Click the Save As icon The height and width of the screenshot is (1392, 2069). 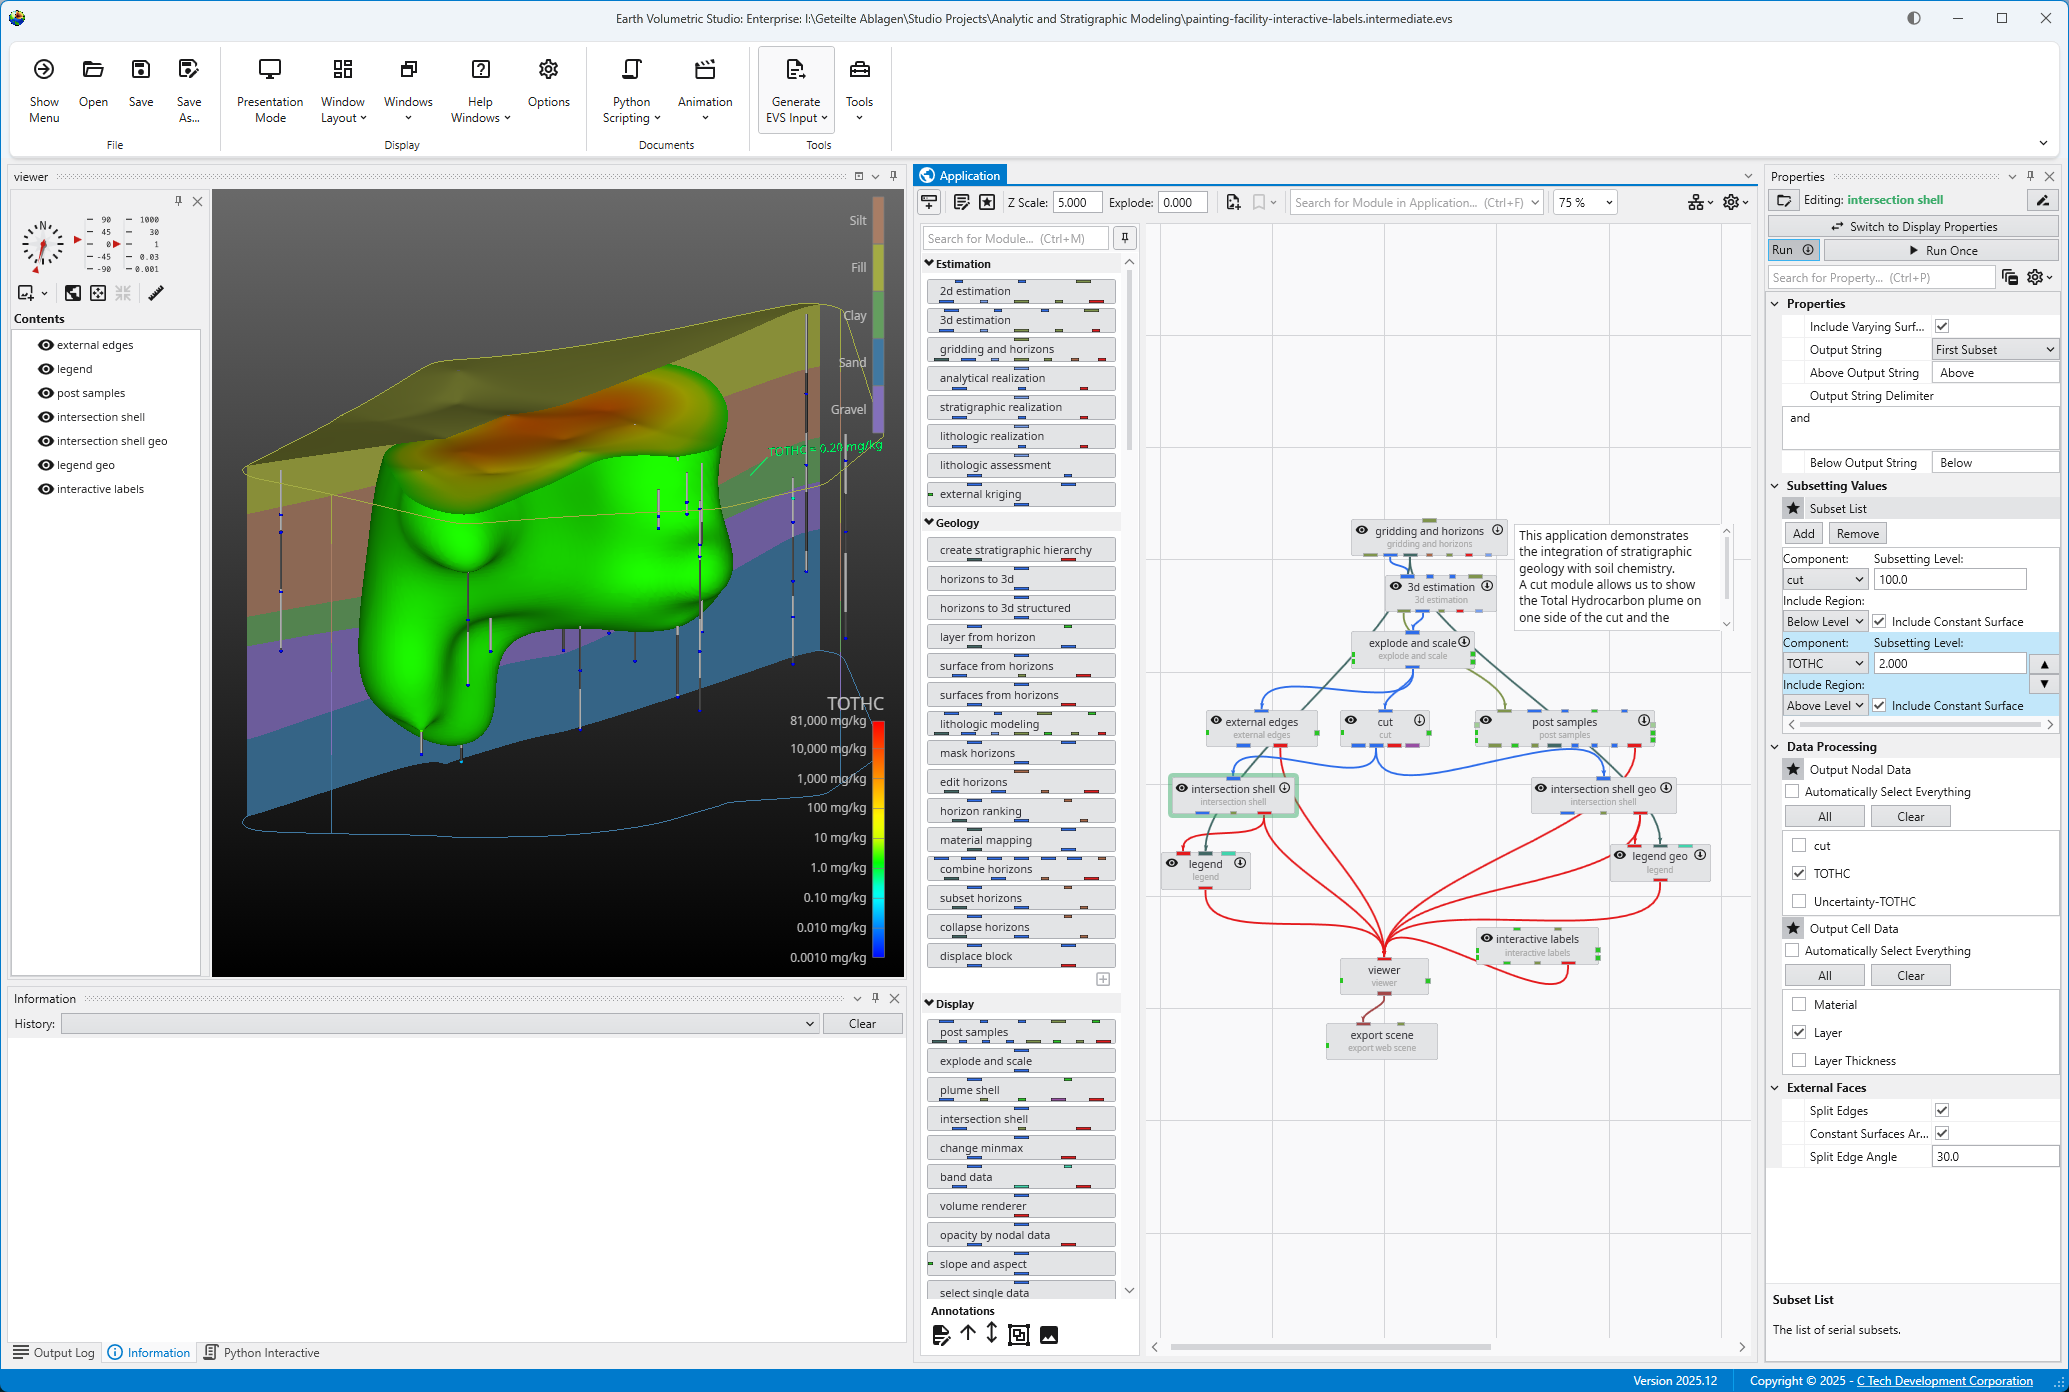click(188, 70)
